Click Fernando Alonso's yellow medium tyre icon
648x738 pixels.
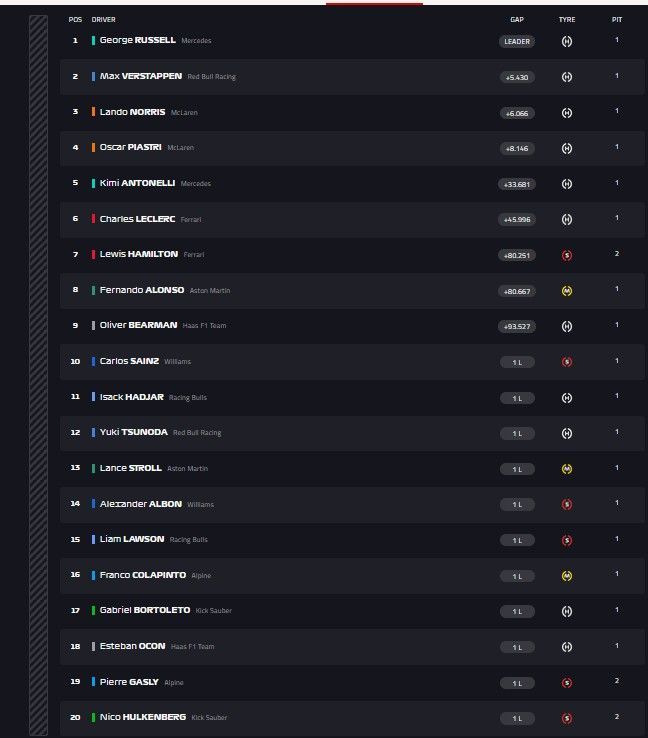[567, 291]
